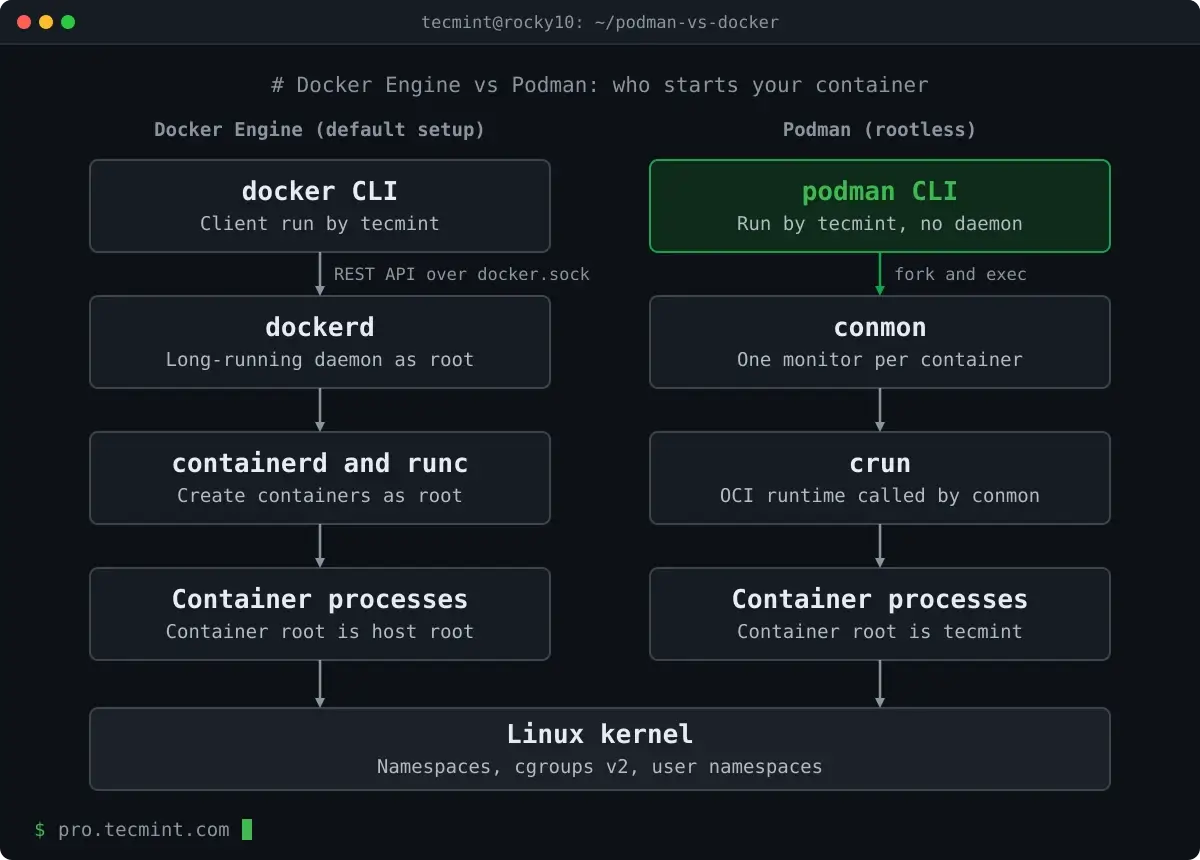Click the 'Client run by tecmint' text

[x=320, y=223]
